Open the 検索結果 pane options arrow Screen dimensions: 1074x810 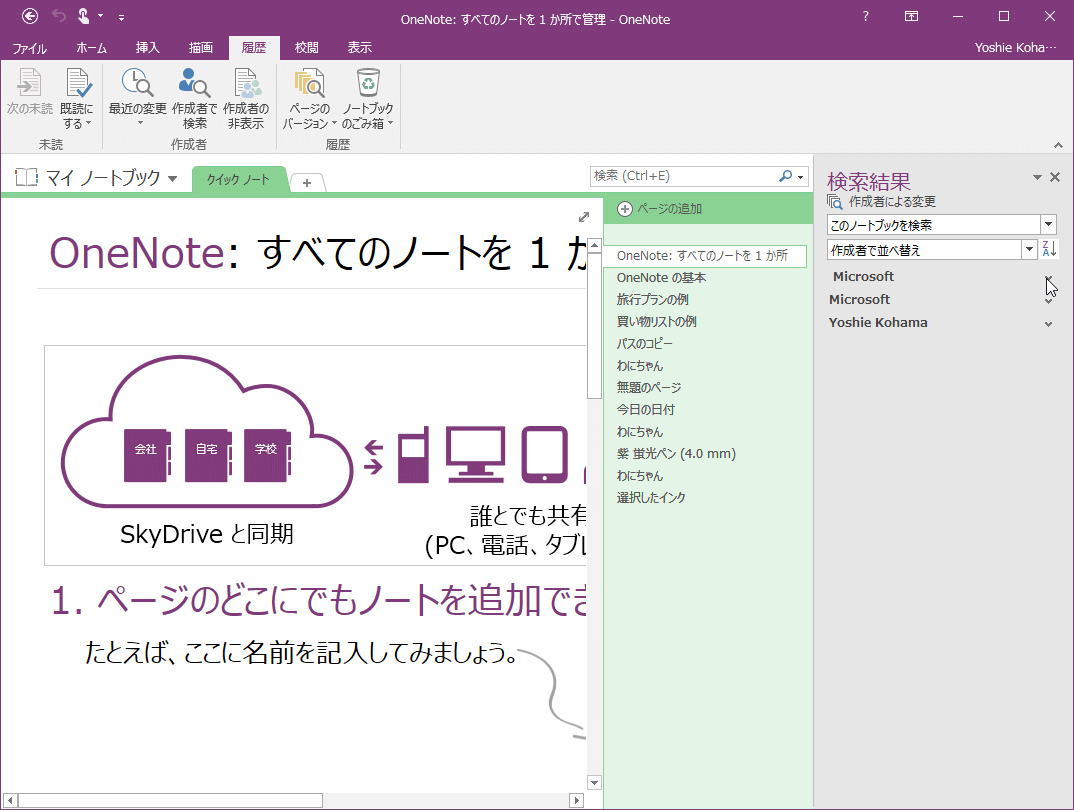click(1037, 177)
